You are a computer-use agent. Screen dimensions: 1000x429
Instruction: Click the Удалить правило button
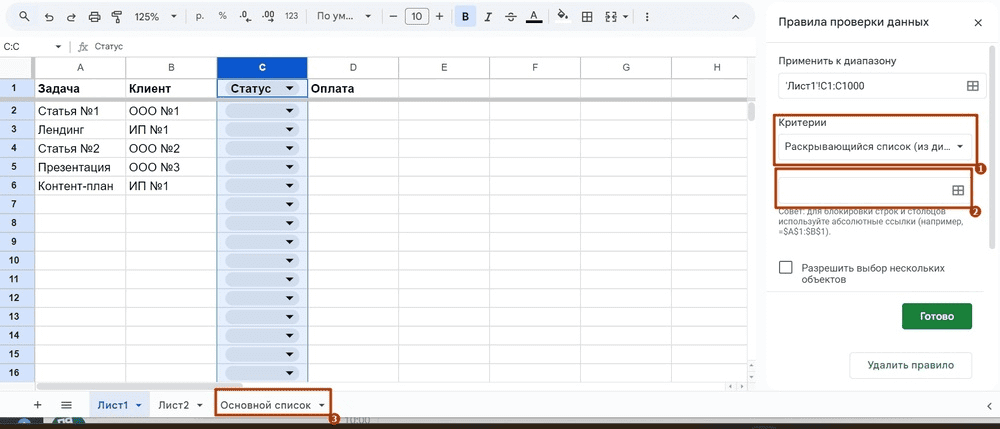click(910, 365)
